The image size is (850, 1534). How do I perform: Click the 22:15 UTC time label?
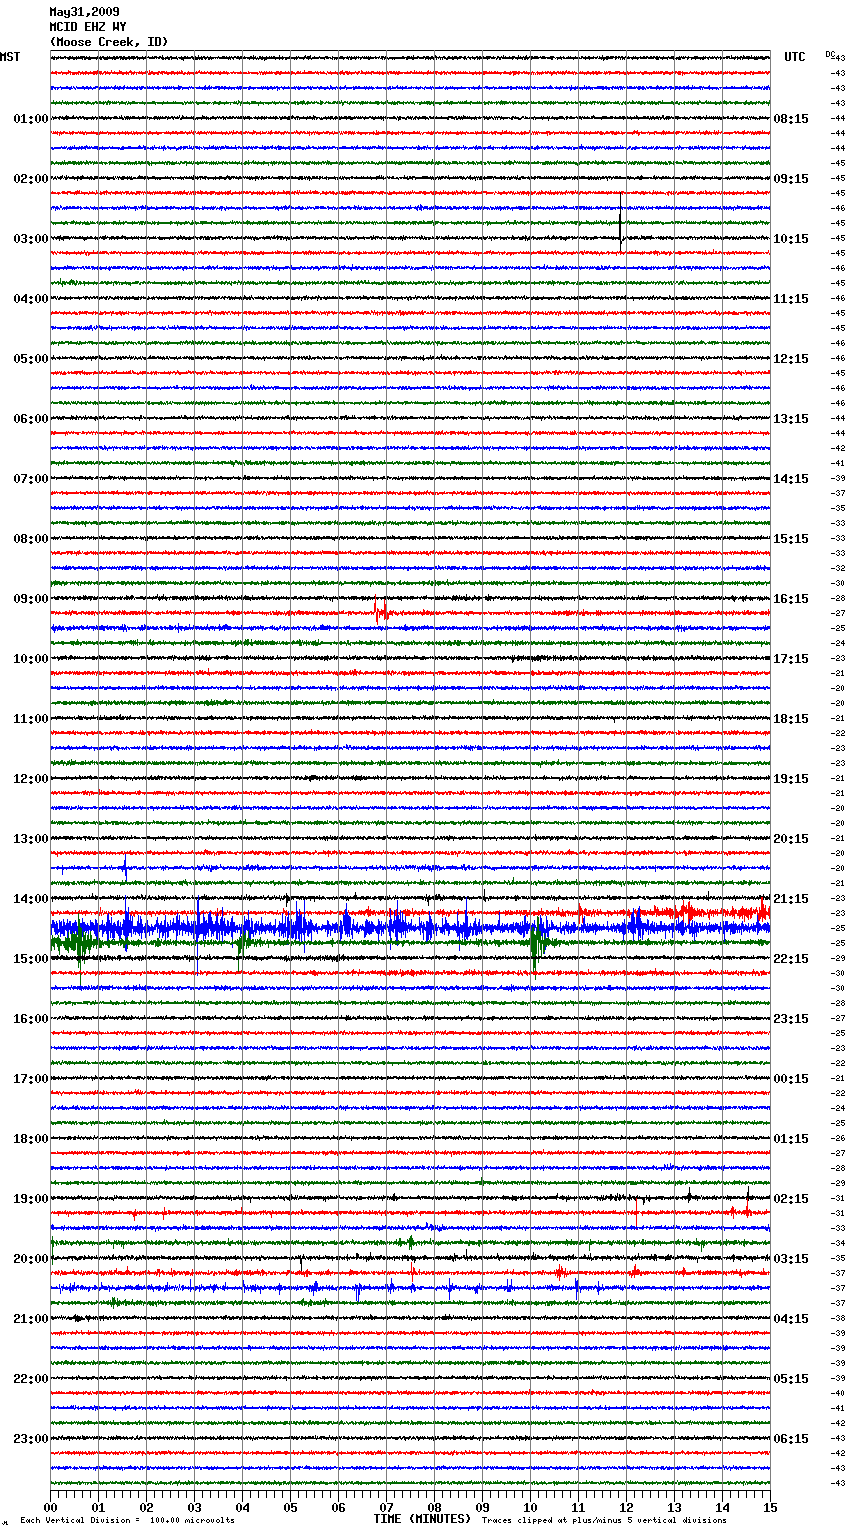791,959
